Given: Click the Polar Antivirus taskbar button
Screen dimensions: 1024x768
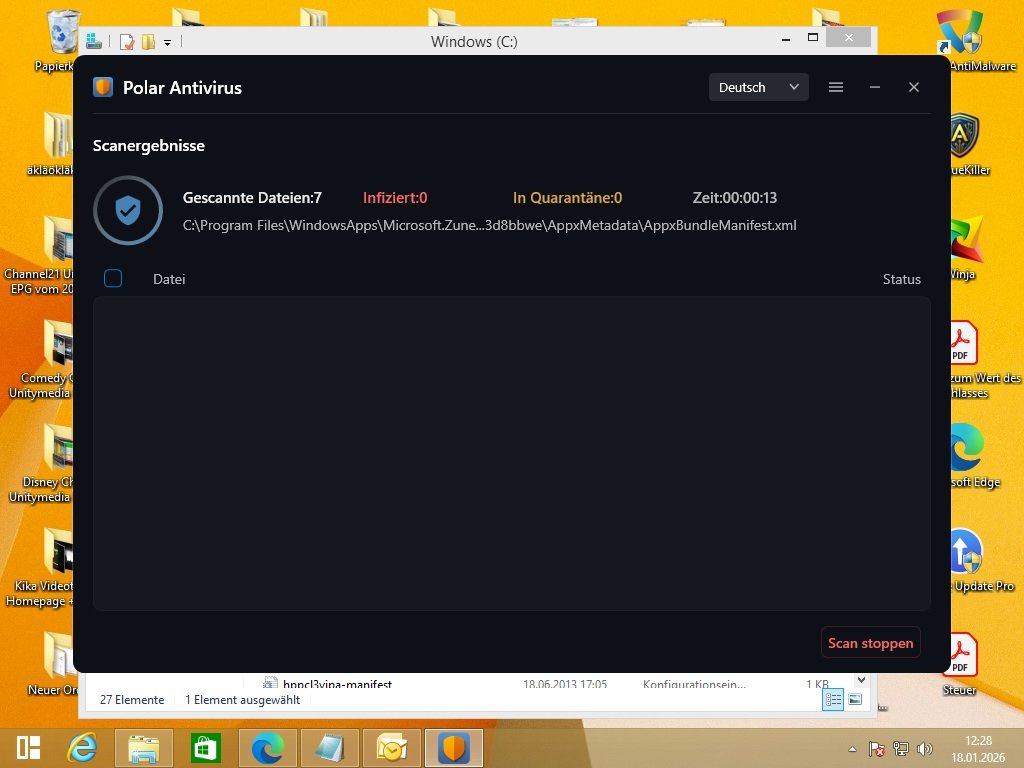Looking at the screenshot, I should [x=454, y=748].
